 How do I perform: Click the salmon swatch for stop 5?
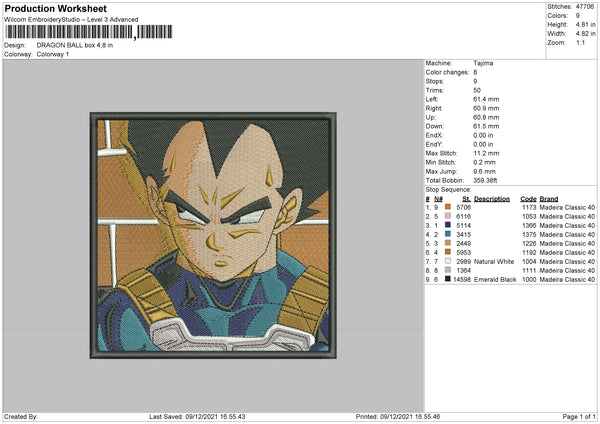pos(448,243)
